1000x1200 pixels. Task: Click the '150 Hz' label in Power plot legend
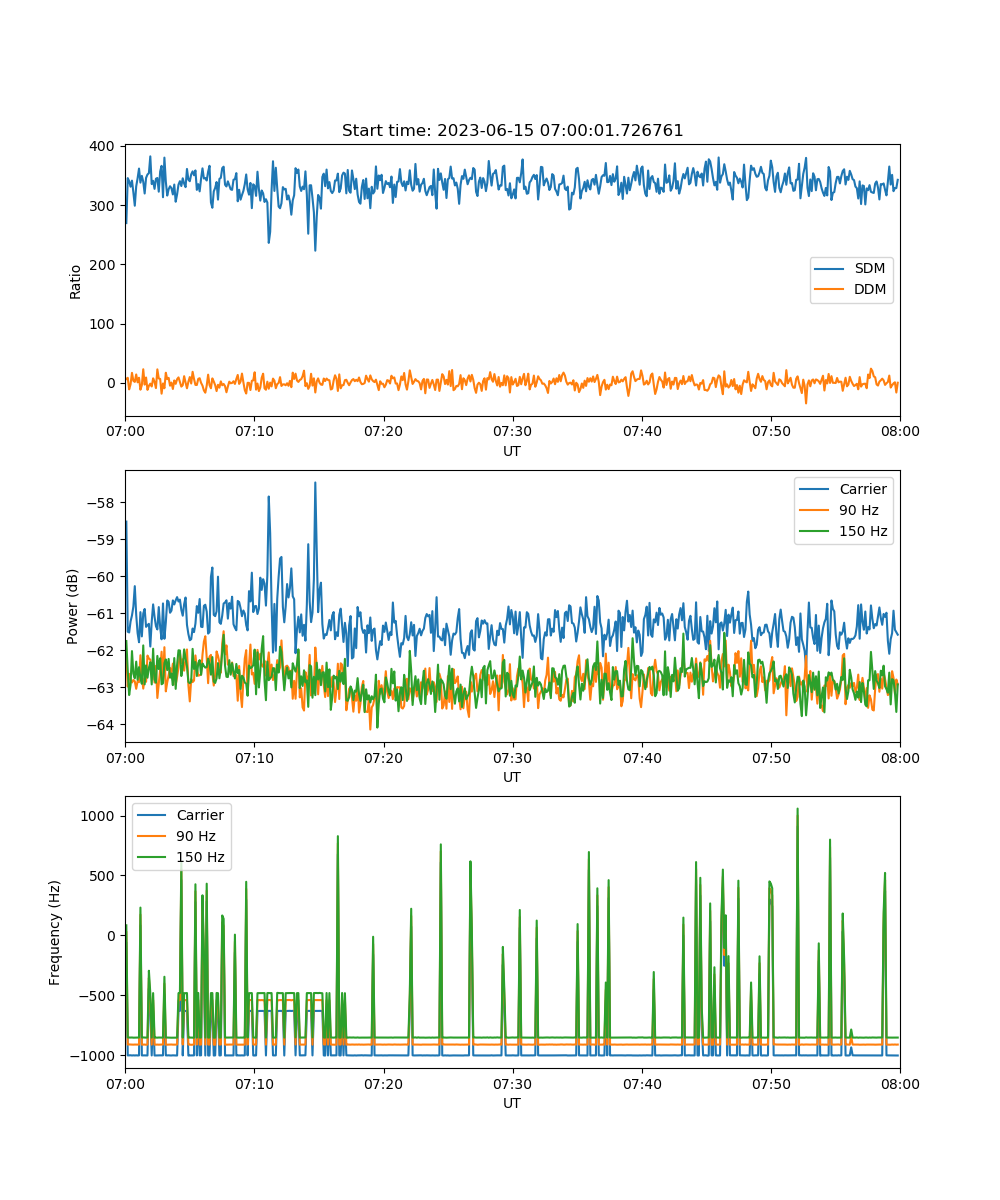tap(863, 531)
